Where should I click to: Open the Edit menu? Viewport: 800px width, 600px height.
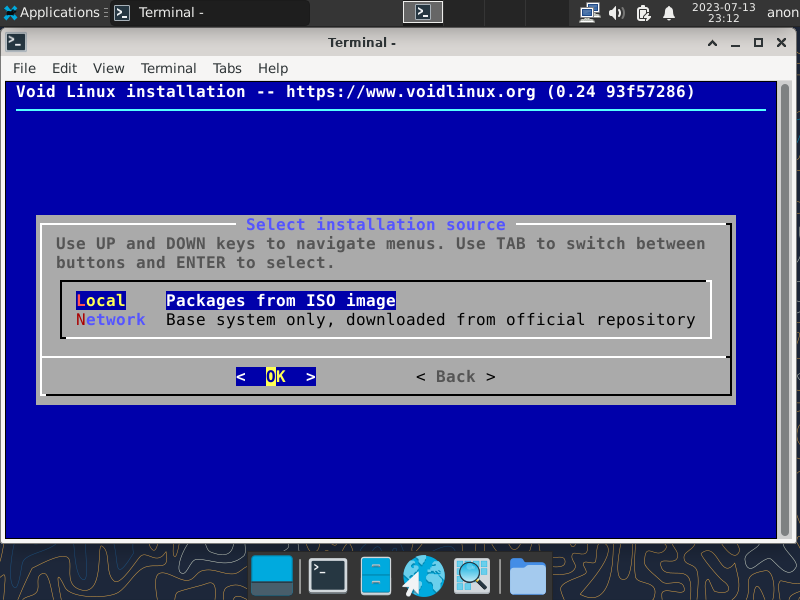64,68
